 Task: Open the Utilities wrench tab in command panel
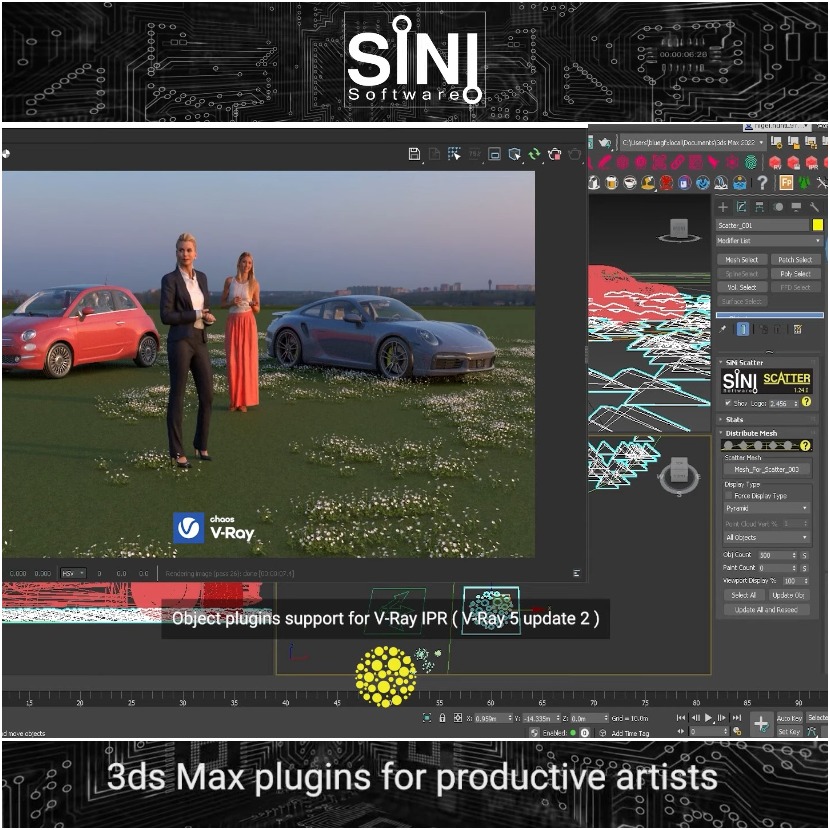814,207
